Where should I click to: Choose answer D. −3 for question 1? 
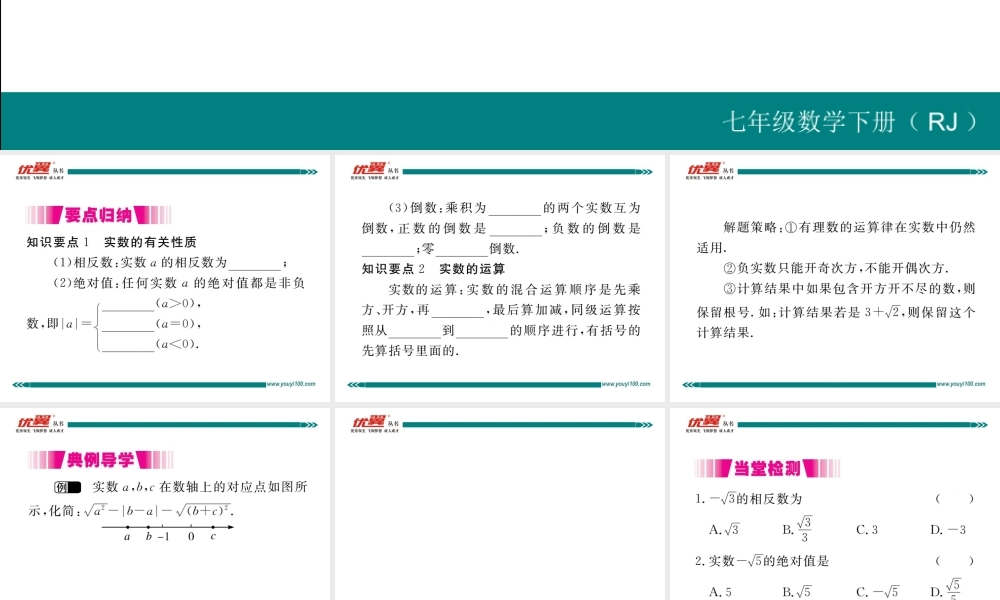947,530
